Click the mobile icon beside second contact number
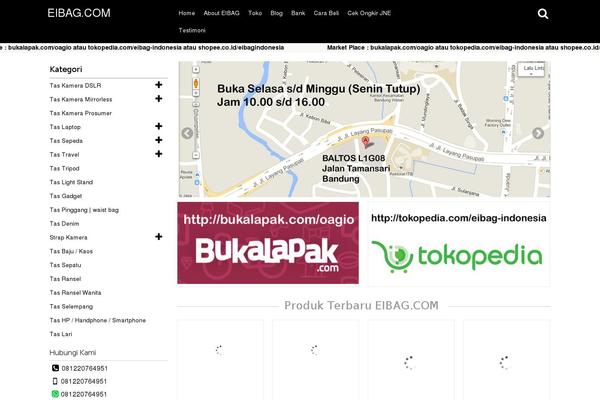The width and height of the screenshot is (600, 400). pyautogui.click(x=55, y=381)
